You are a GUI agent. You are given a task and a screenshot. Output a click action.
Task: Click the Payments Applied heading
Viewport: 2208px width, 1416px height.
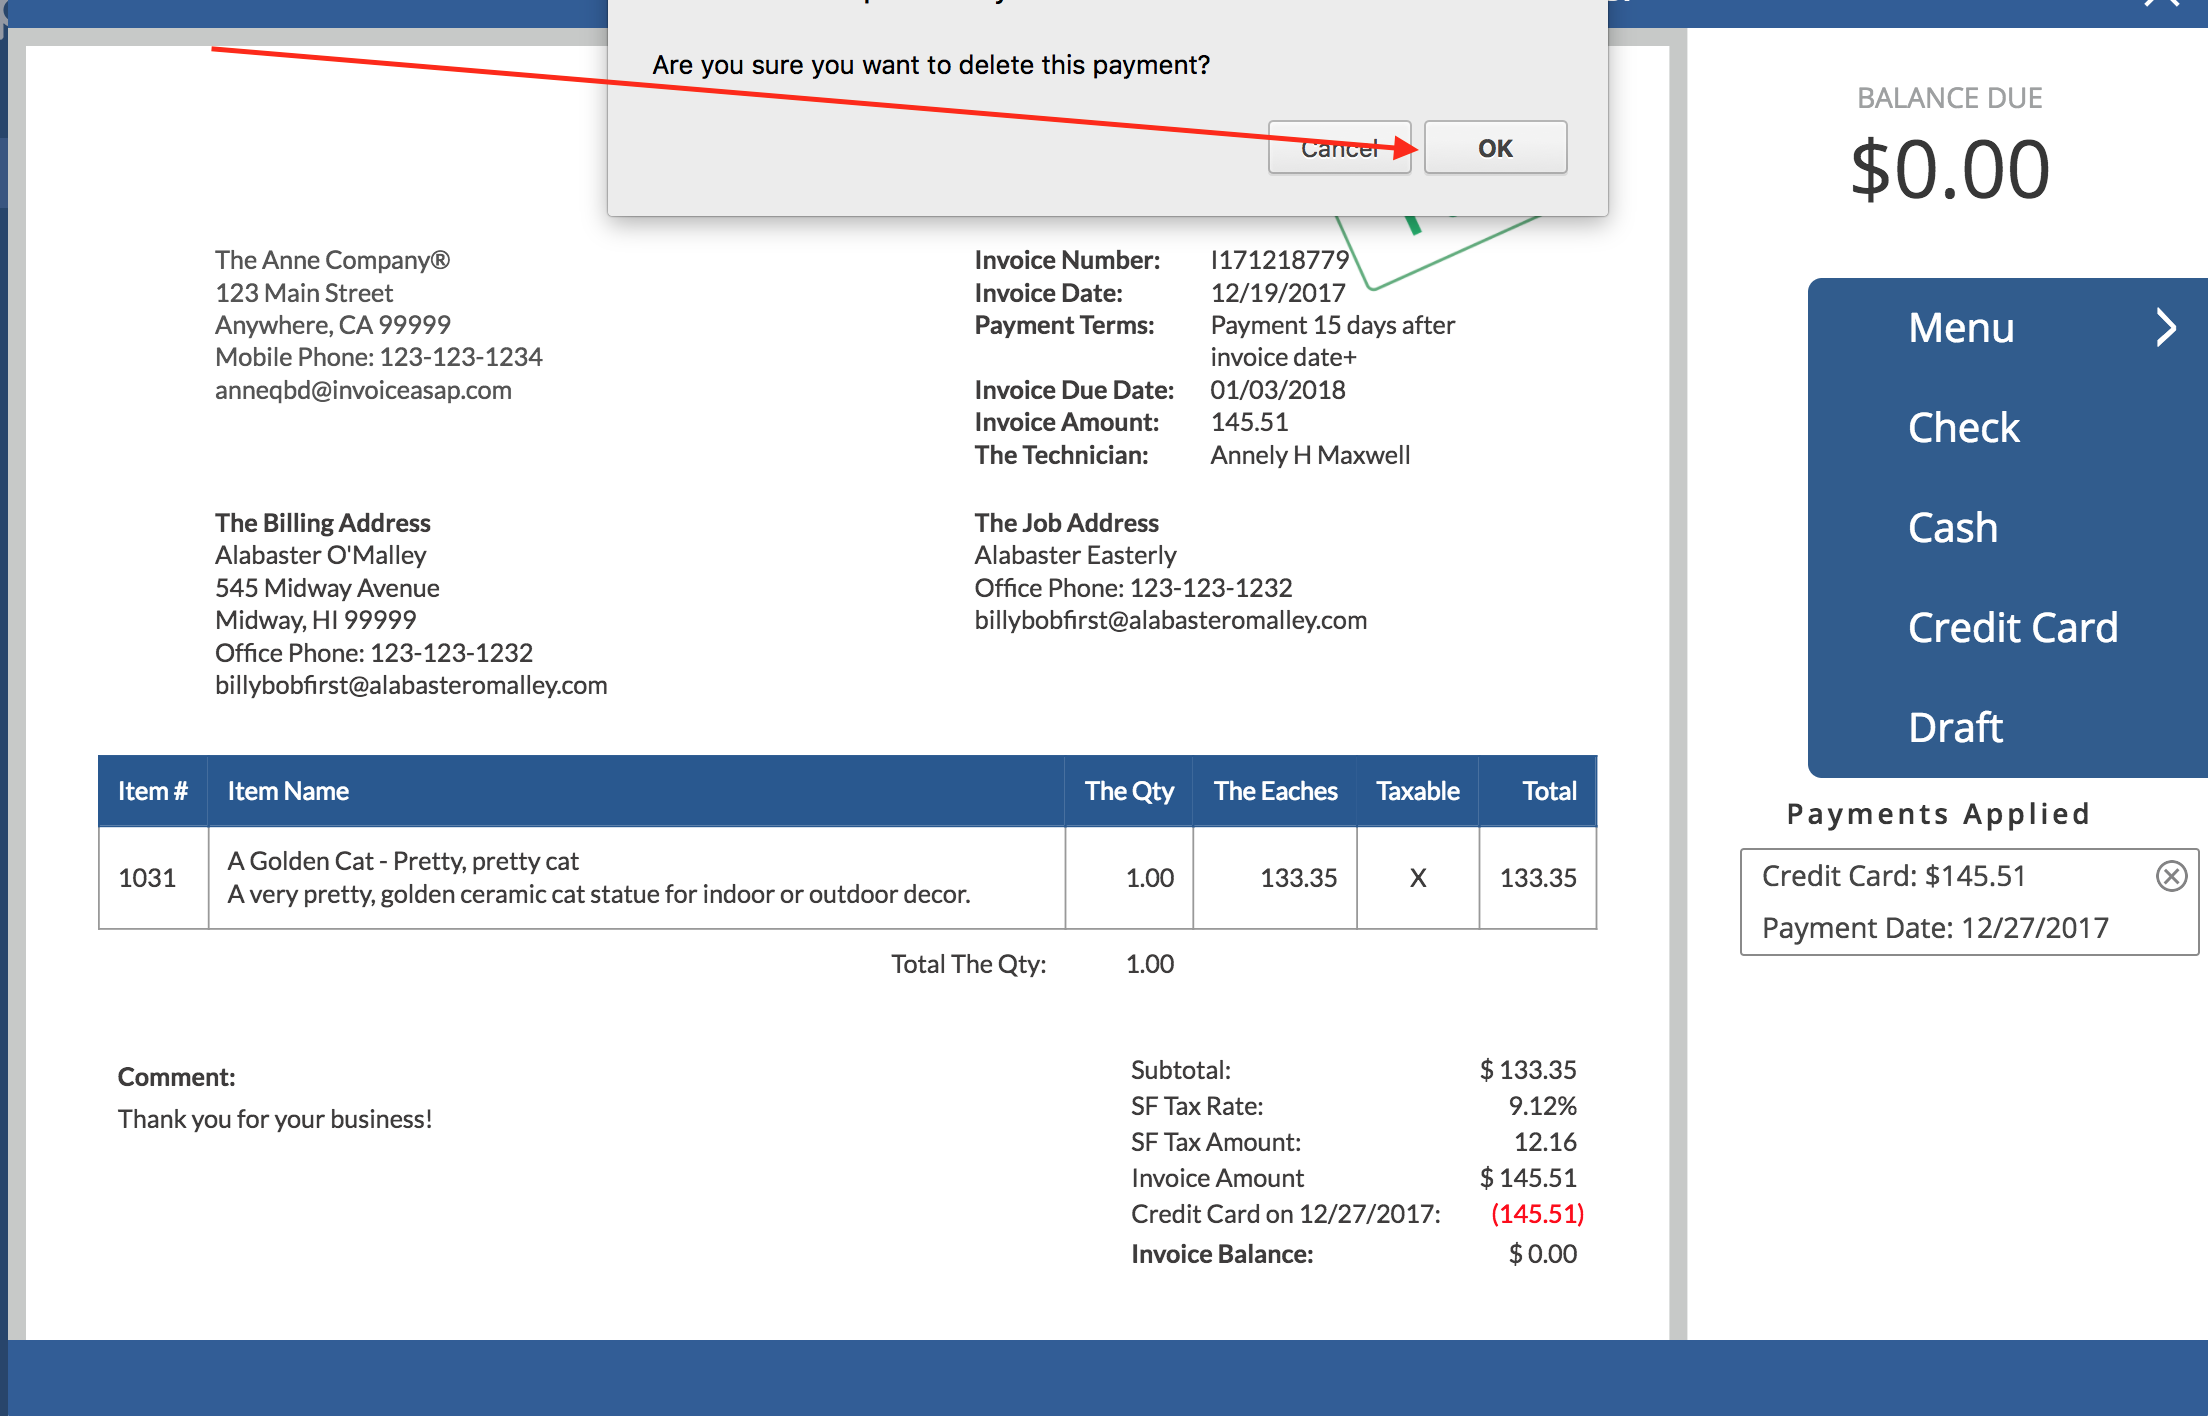click(1938, 814)
